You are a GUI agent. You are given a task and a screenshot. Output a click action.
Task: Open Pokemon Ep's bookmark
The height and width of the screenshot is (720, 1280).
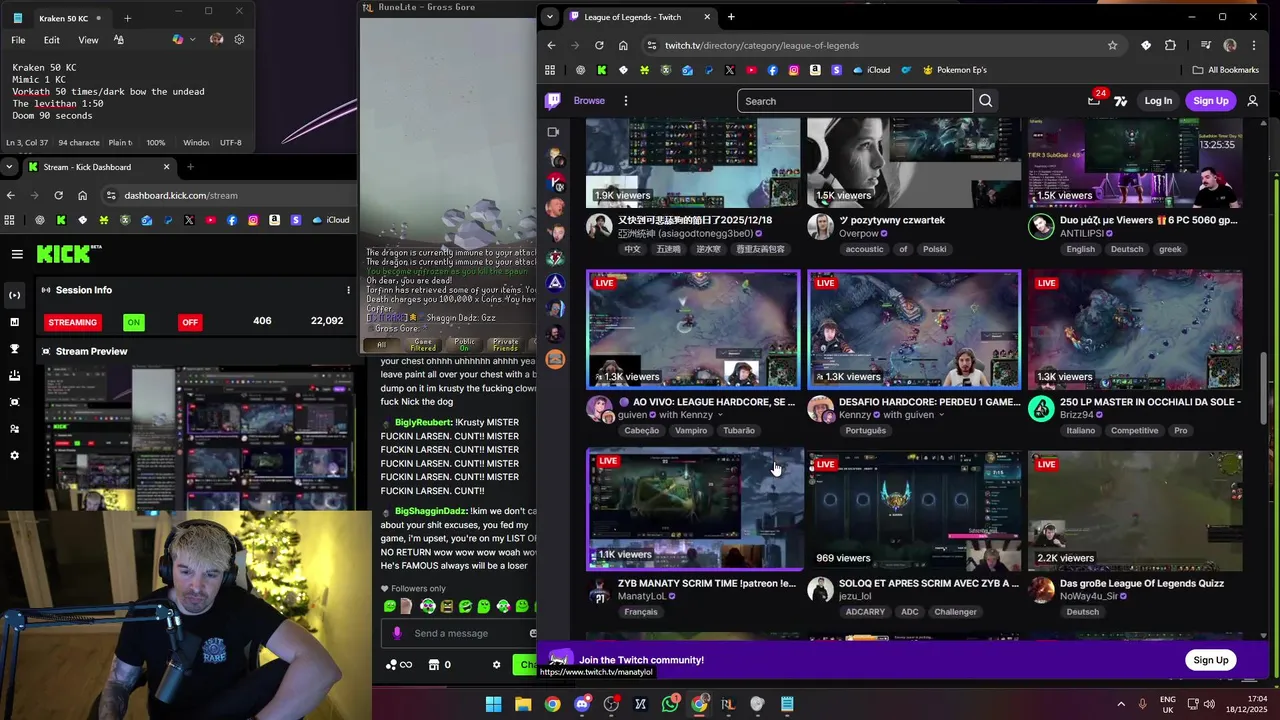(x=954, y=70)
